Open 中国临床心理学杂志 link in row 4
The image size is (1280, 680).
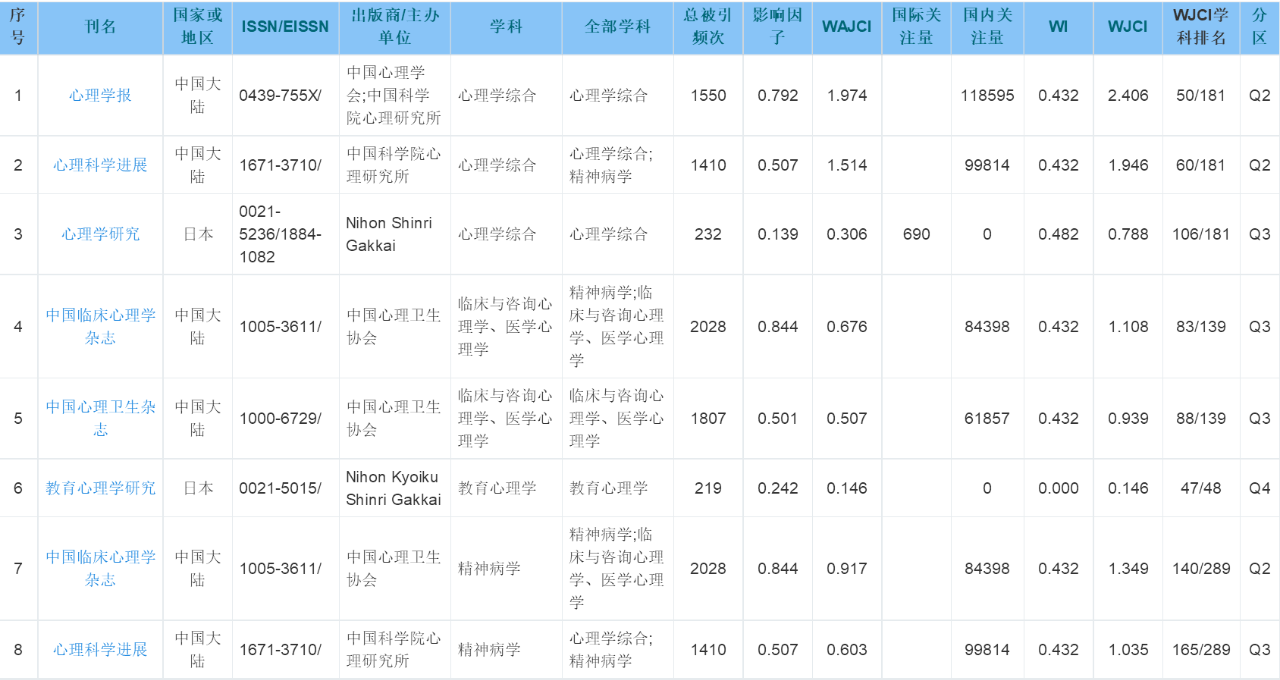pos(100,326)
